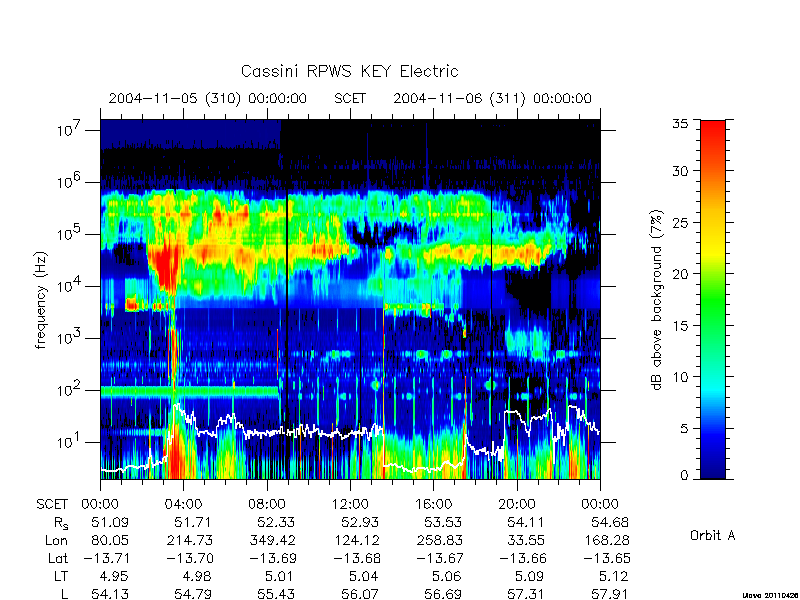Screen dimensions: 800x600
Task: Select the start date '2004-11-05 (310) 00:00:00'
Action: tap(208, 98)
